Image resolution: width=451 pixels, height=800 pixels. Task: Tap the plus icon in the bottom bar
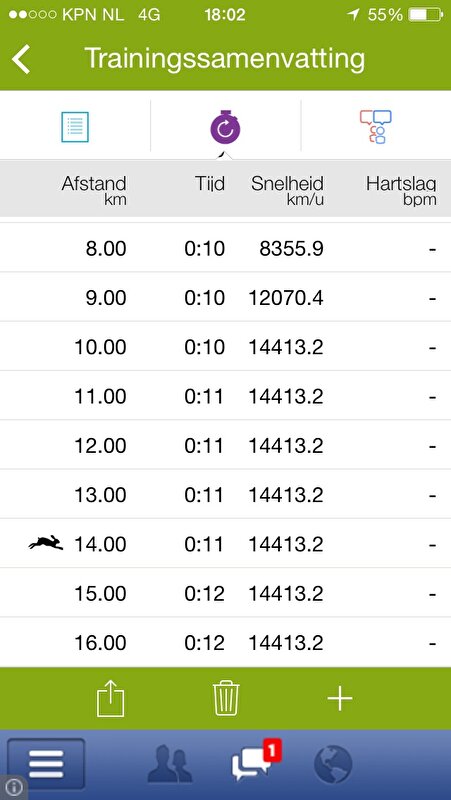[x=340, y=698]
